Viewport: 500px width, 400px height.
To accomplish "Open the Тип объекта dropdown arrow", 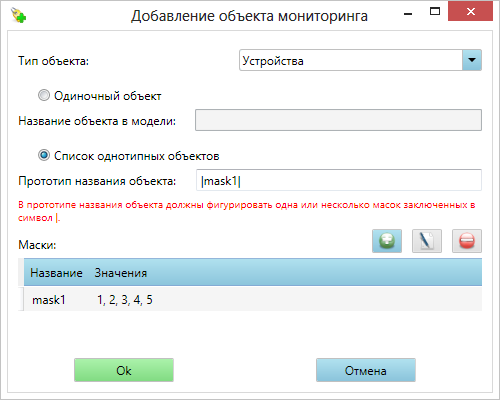I will pyautogui.click(x=472, y=60).
